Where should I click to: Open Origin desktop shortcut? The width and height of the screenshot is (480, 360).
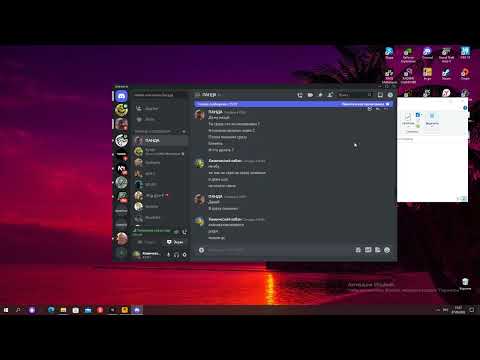(x=465, y=74)
